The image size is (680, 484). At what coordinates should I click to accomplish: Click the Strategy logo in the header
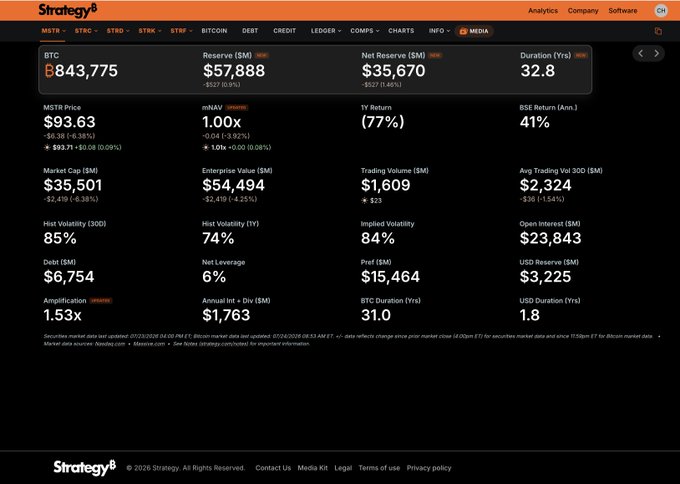click(x=68, y=10)
